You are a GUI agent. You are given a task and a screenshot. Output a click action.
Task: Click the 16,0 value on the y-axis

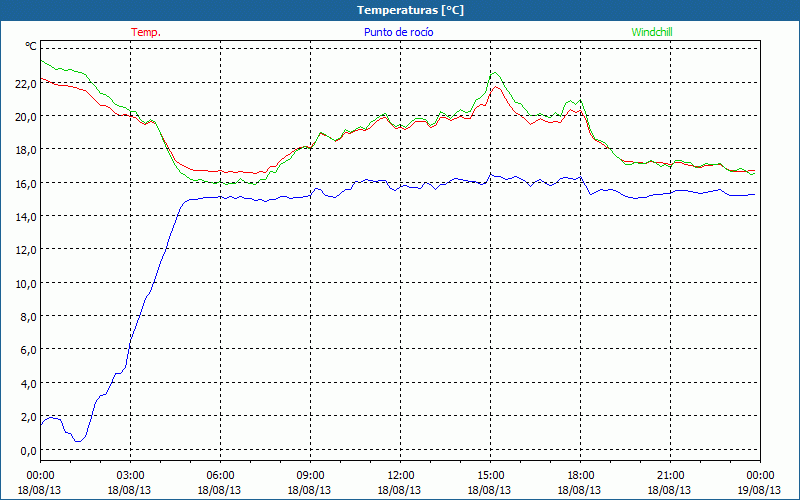(x=26, y=184)
